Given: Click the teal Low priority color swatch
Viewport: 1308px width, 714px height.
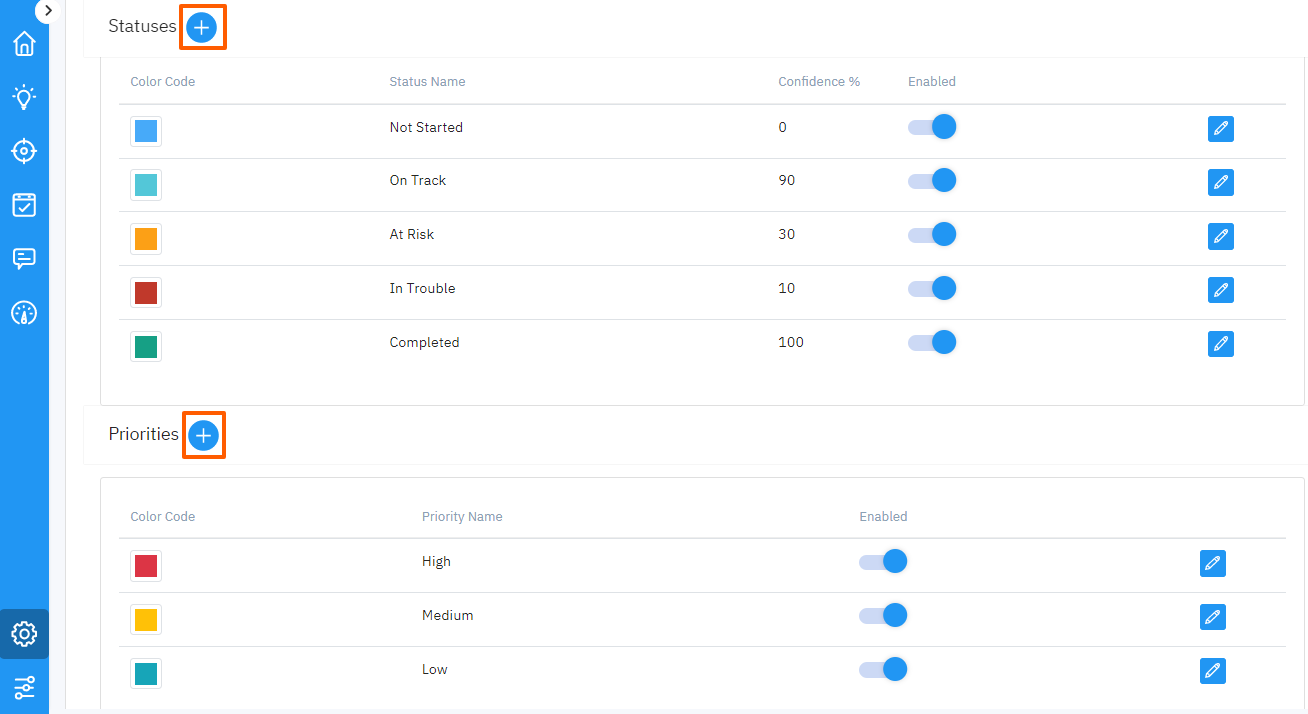Looking at the screenshot, I should pyautogui.click(x=146, y=673).
